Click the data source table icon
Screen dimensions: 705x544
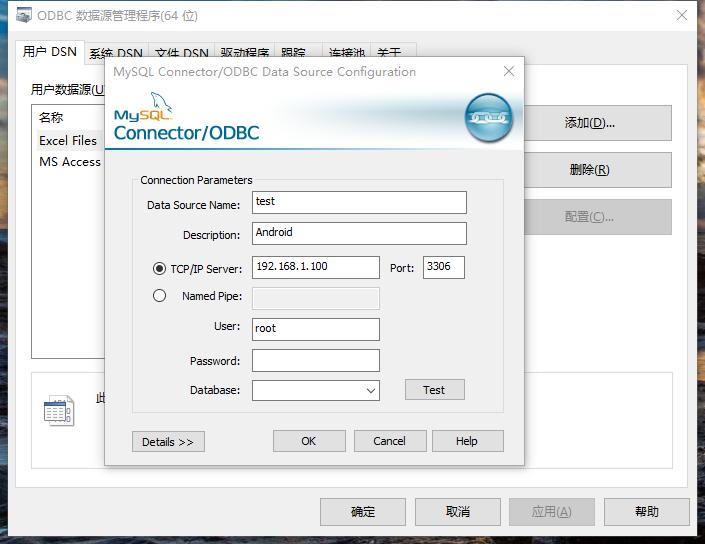[x=59, y=410]
